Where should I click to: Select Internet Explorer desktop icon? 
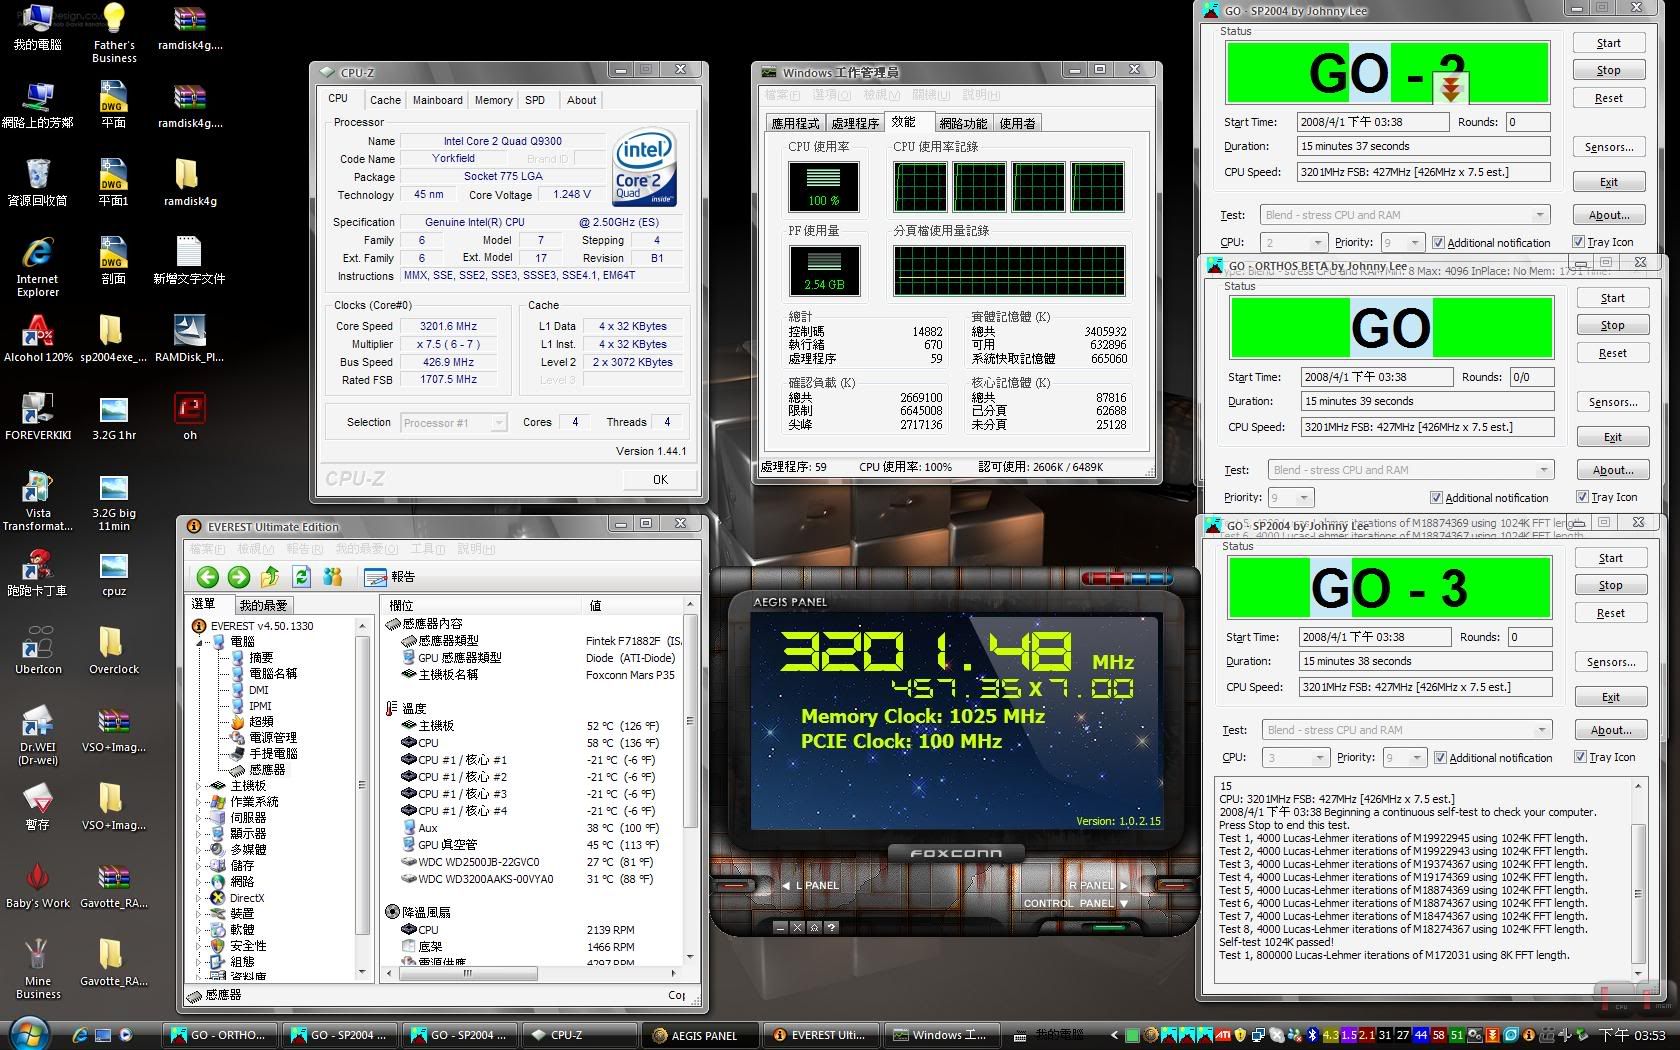pos(38,267)
